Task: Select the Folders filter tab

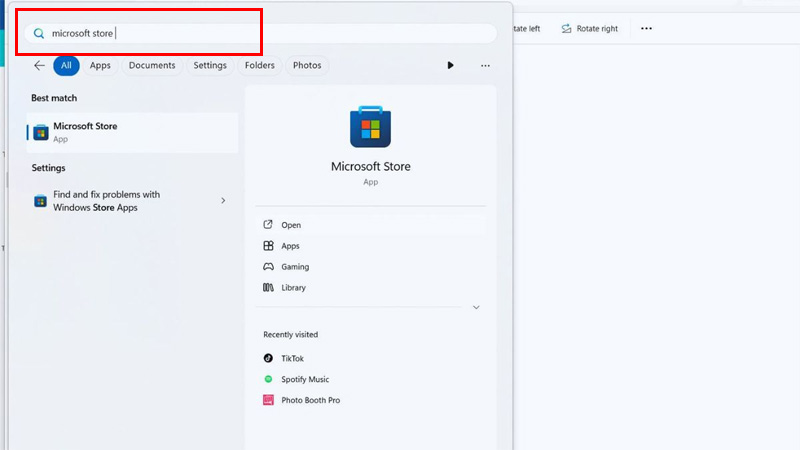Action: (x=260, y=65)
